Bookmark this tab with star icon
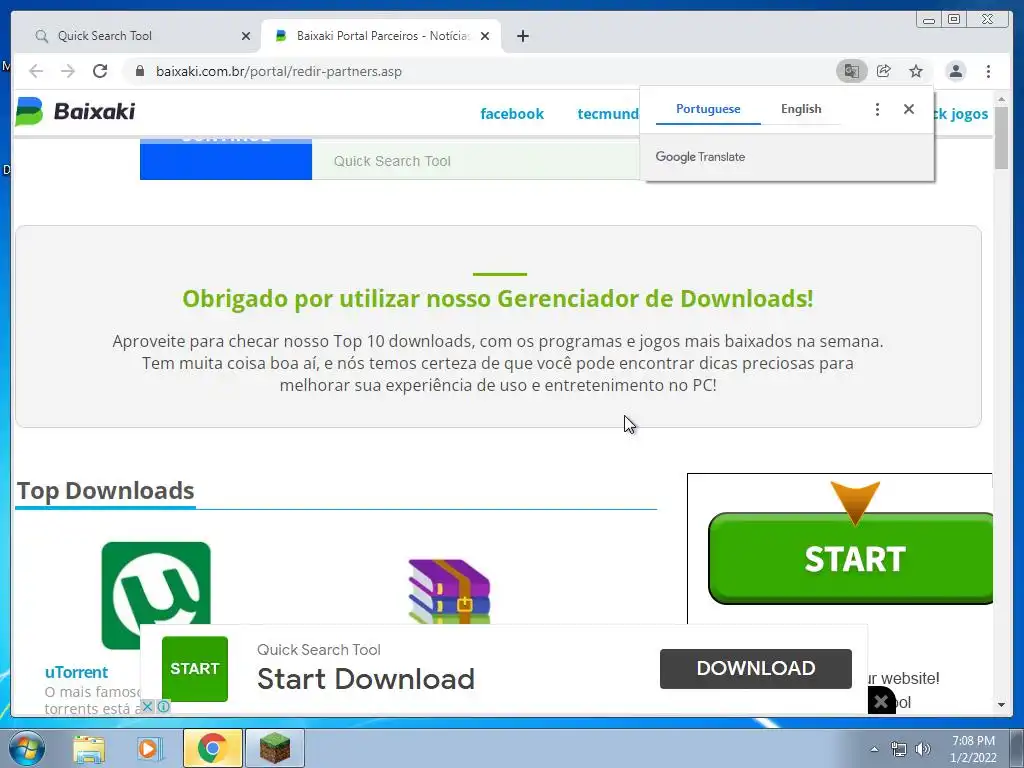Image resolution: width=1024 pixels, height=768 pixels. 916,71
